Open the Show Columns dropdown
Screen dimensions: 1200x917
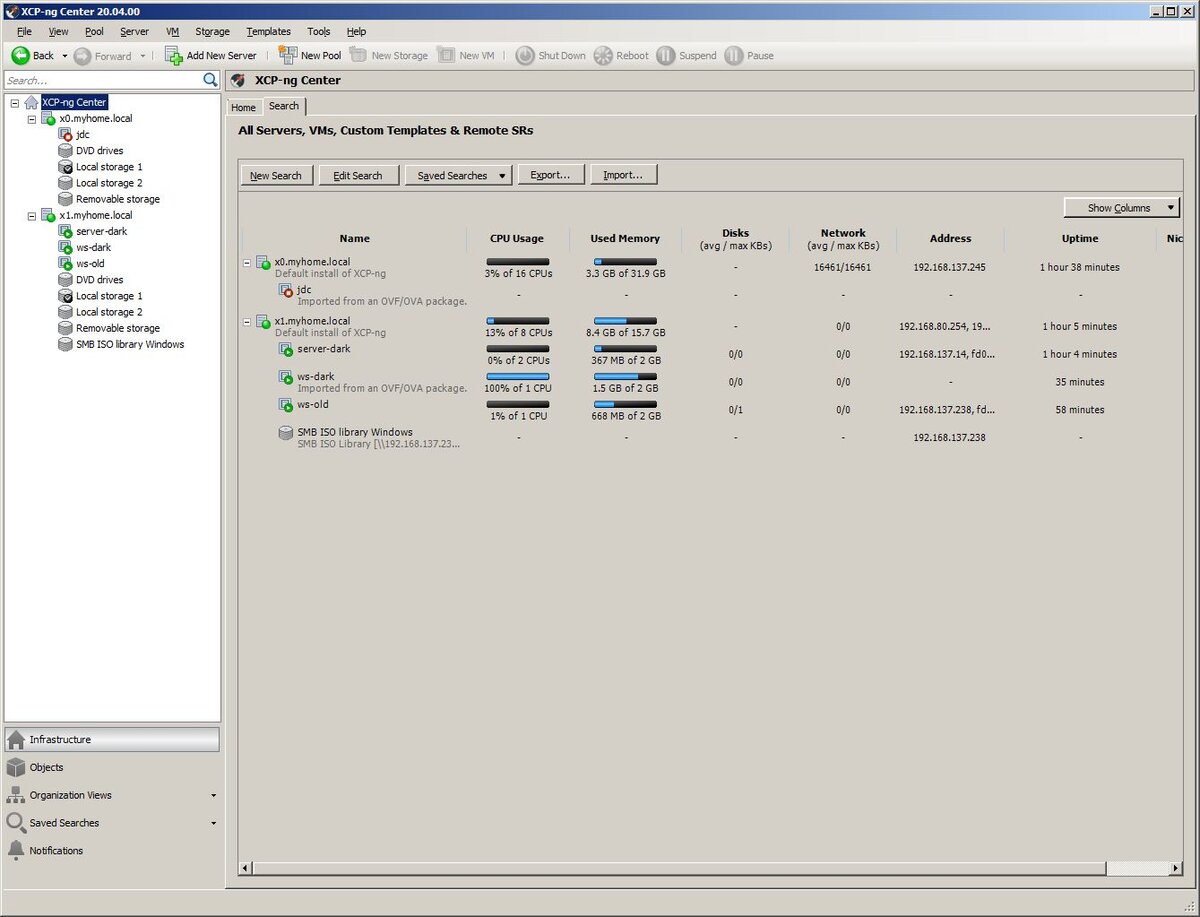[1122, 208]
